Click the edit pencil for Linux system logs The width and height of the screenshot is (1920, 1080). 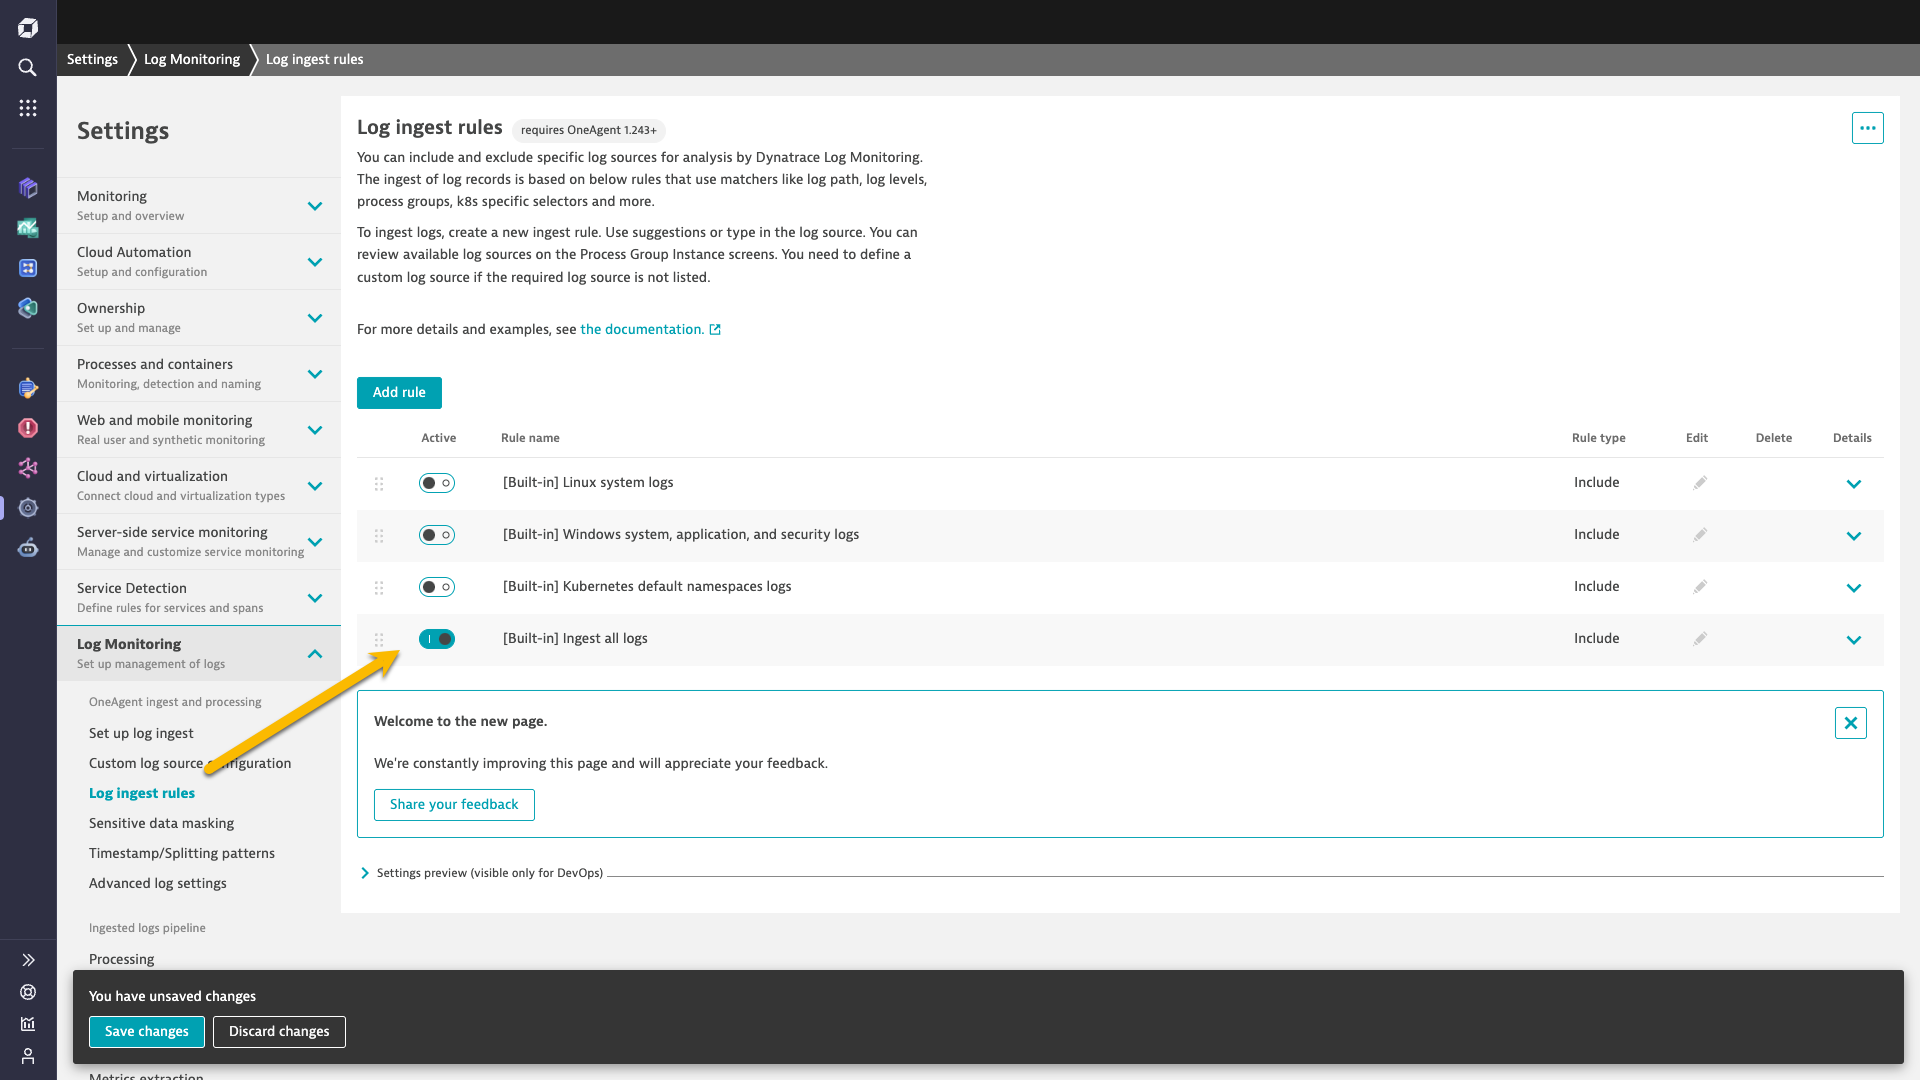[1700, 482]
